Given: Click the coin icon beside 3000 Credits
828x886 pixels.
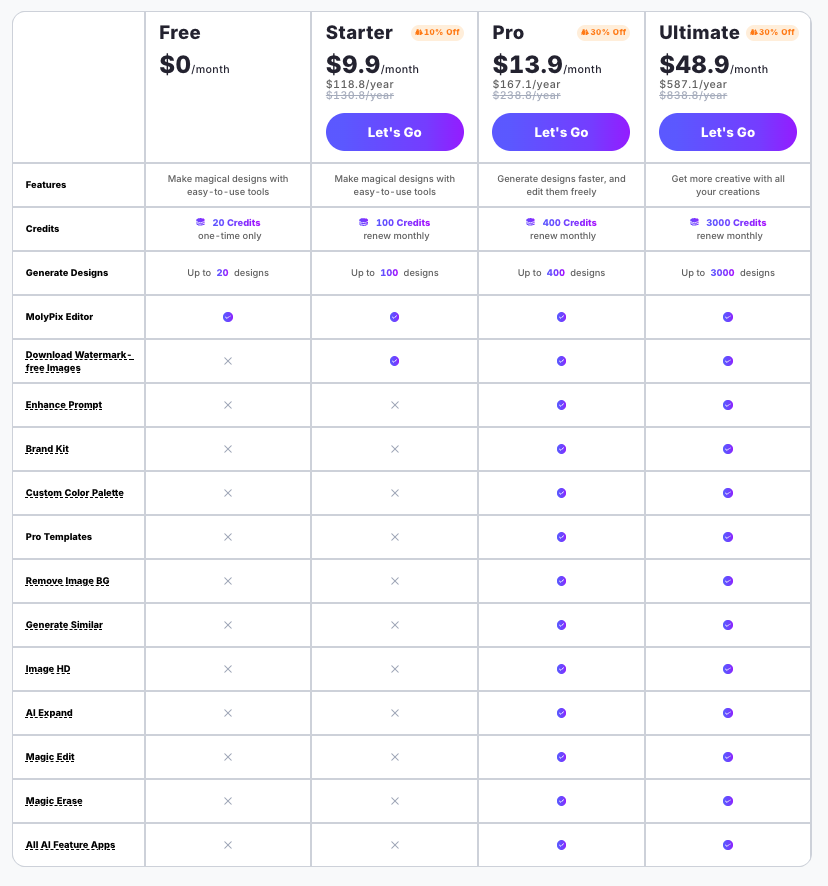Looking at the screenshot, I should [x=694, y=222].
